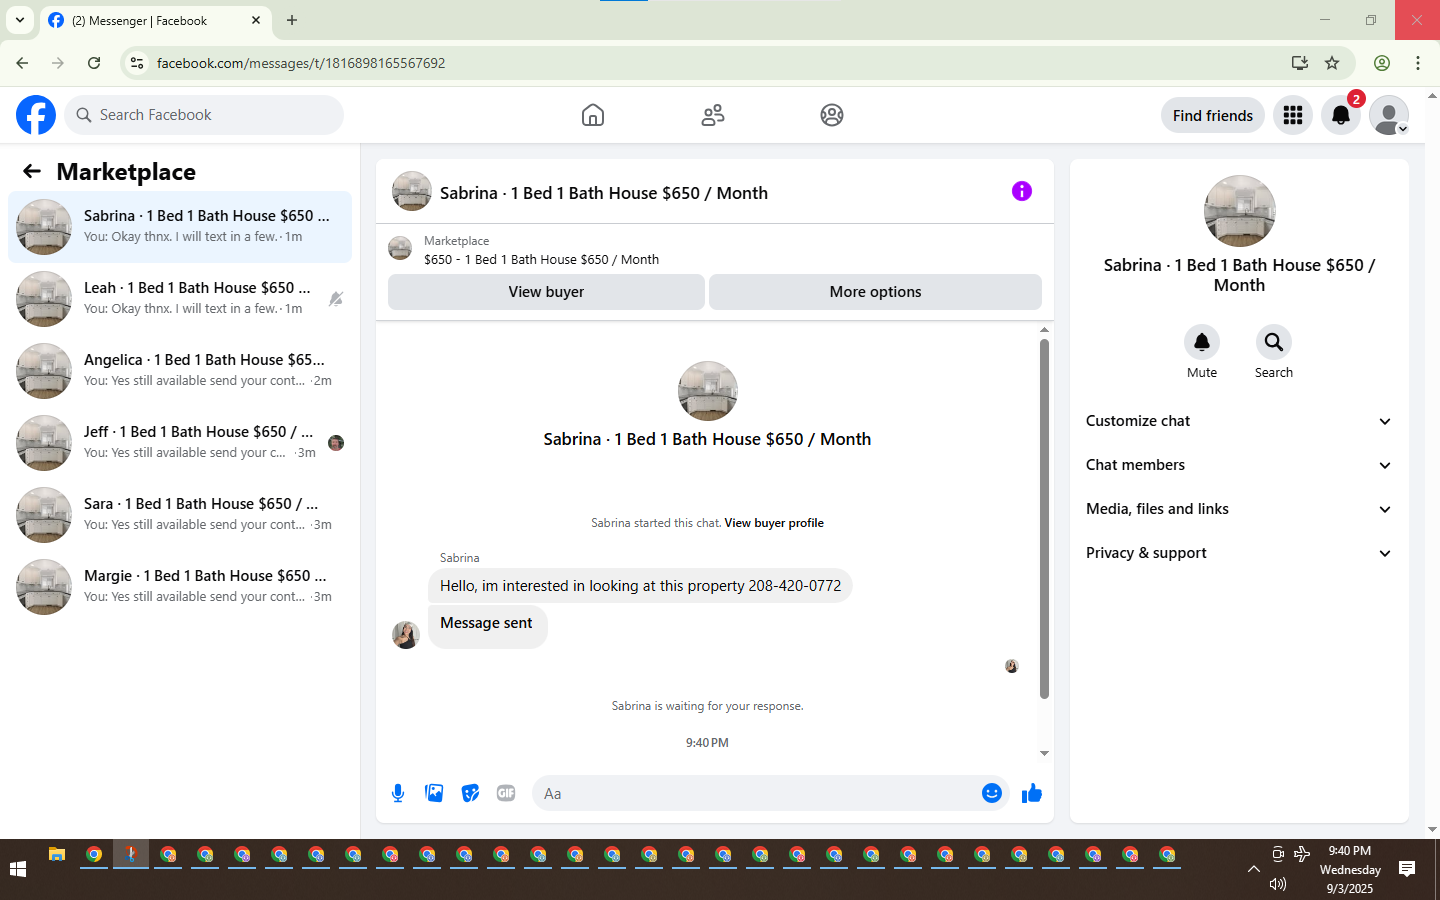This screenshot has height=900, width=1440.
Task: Attach a photo file to the message
Action: tap(434, 793)
